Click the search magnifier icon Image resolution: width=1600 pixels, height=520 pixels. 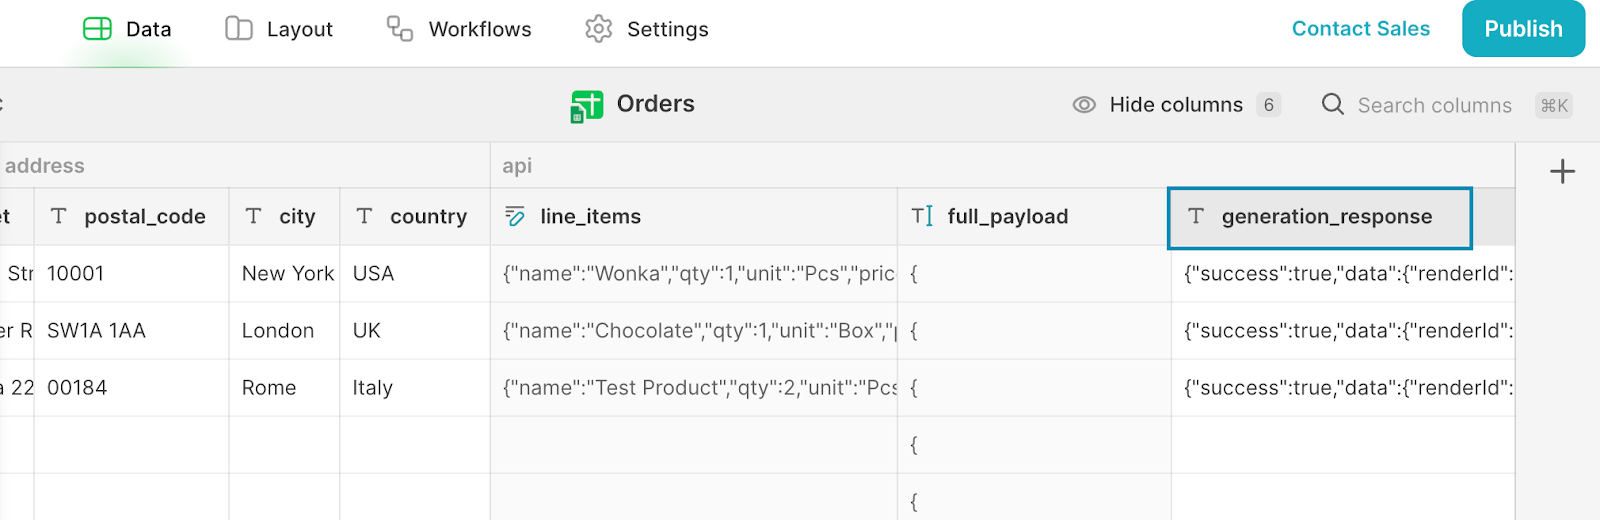click(x=1333, y=104)
